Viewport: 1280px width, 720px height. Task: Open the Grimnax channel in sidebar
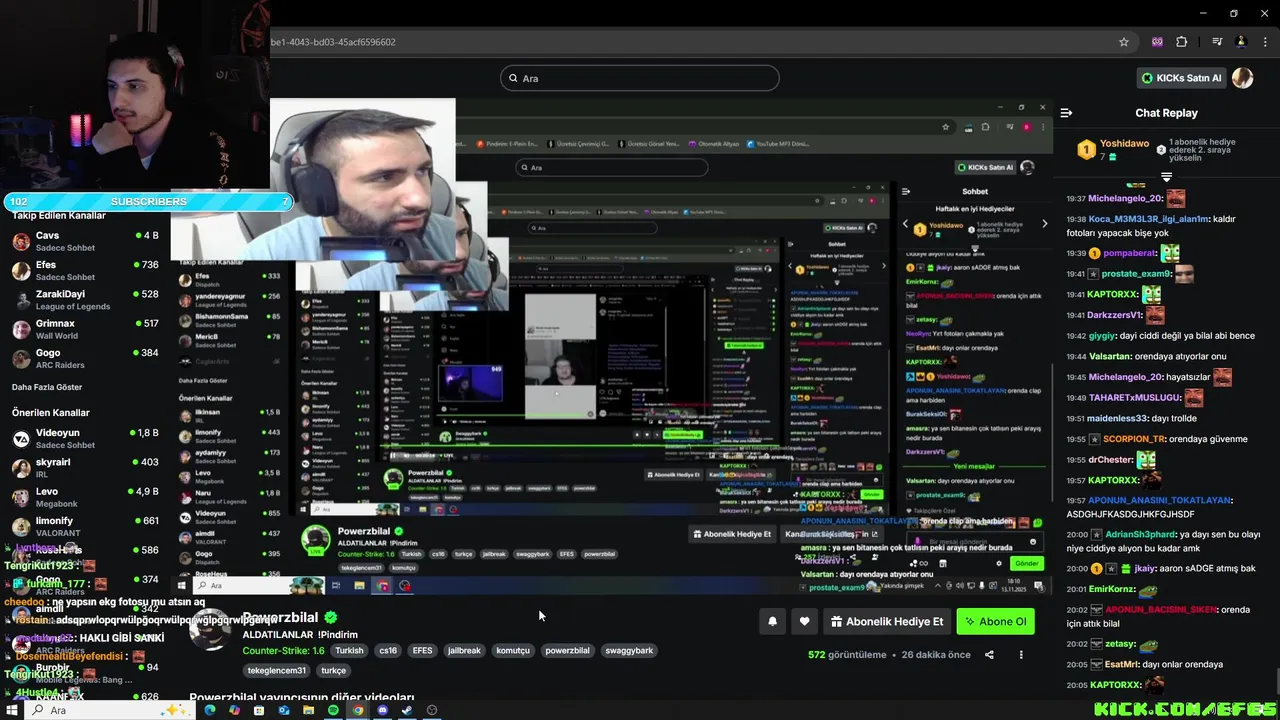85,329
